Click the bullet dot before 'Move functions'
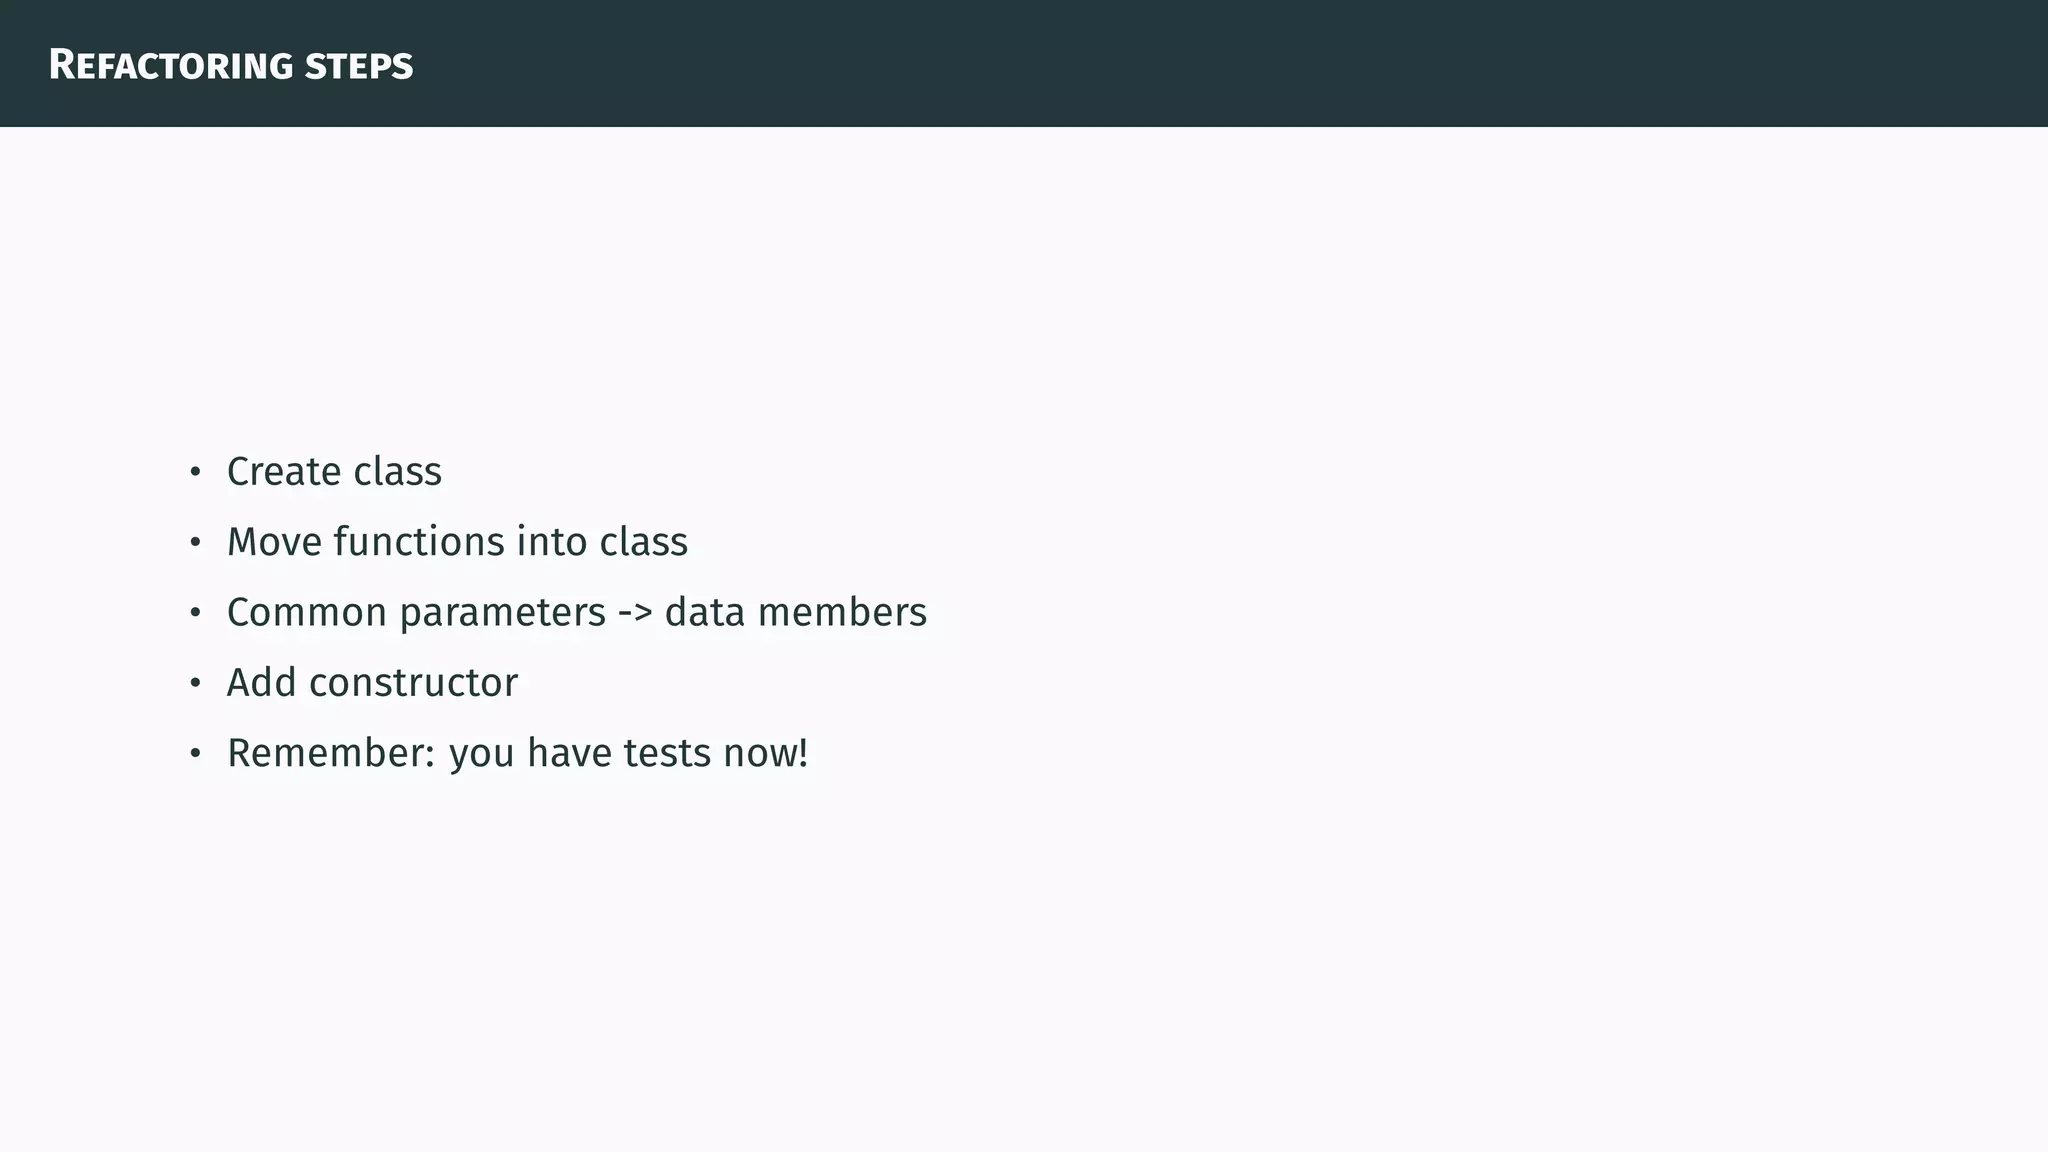The width and height of the screenshot is (2048, 1152). tap(196, 543)
